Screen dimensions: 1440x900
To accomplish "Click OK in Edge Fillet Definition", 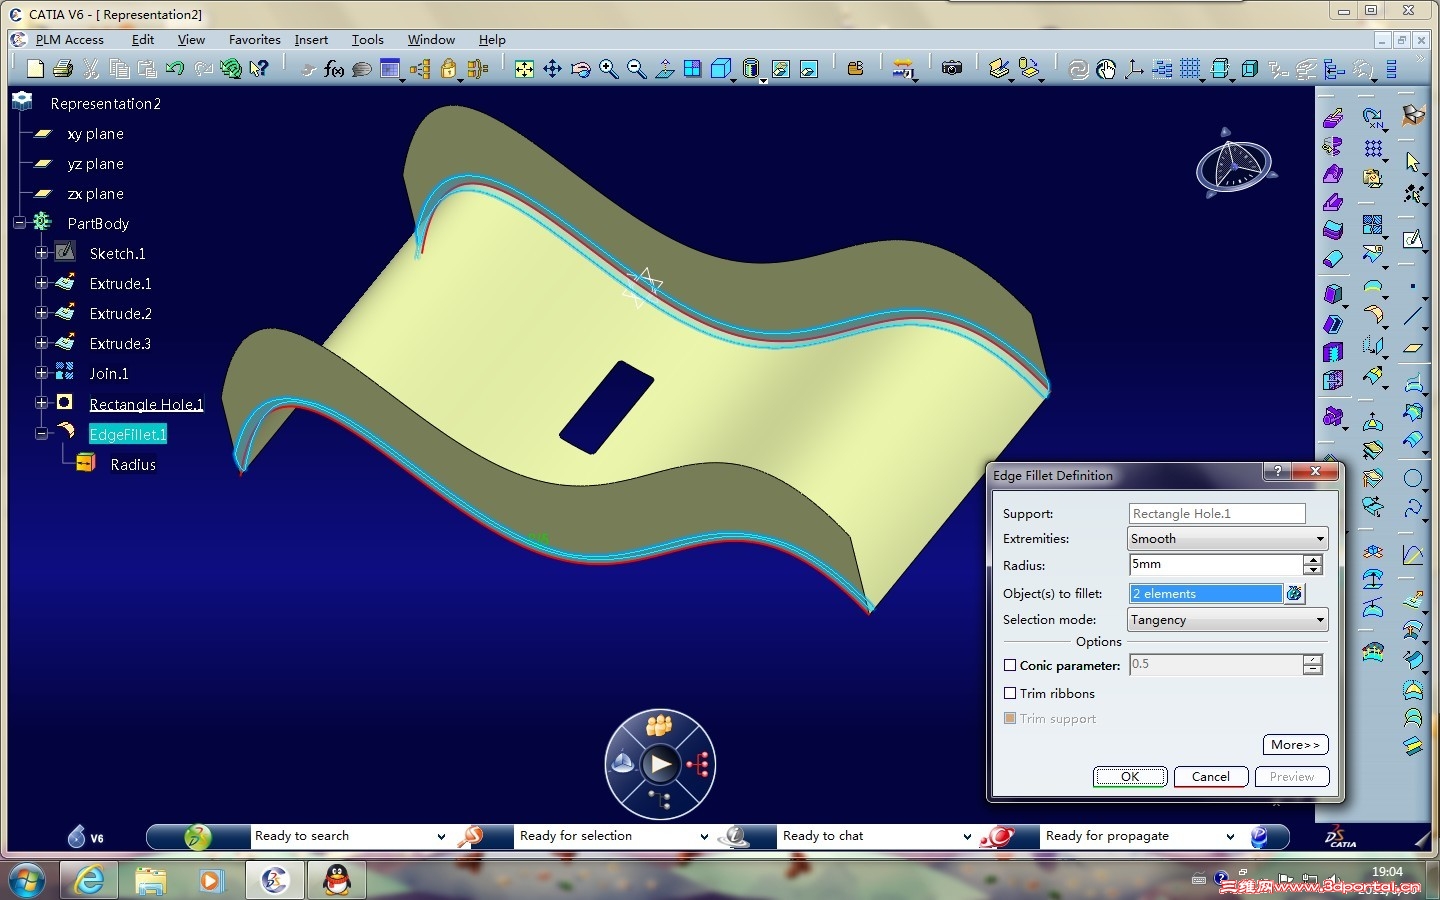I will (1130, 777).
